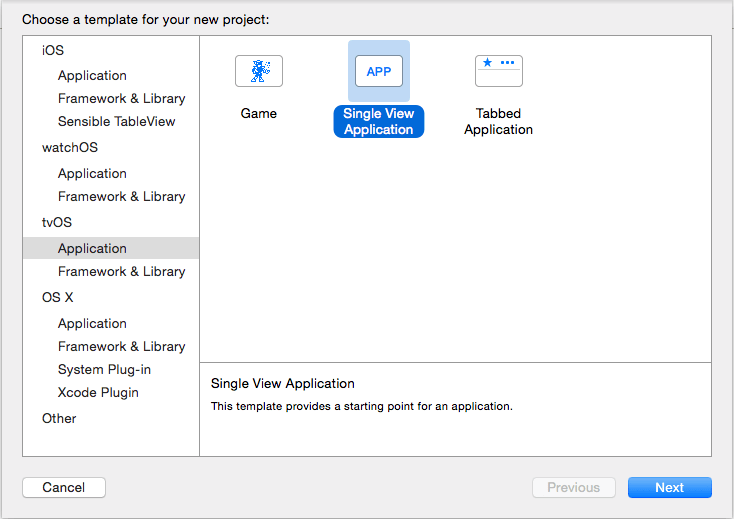Viewport: 734px width, 519px height.
Task: Select the Game template icon
Action: pos(259,71)
